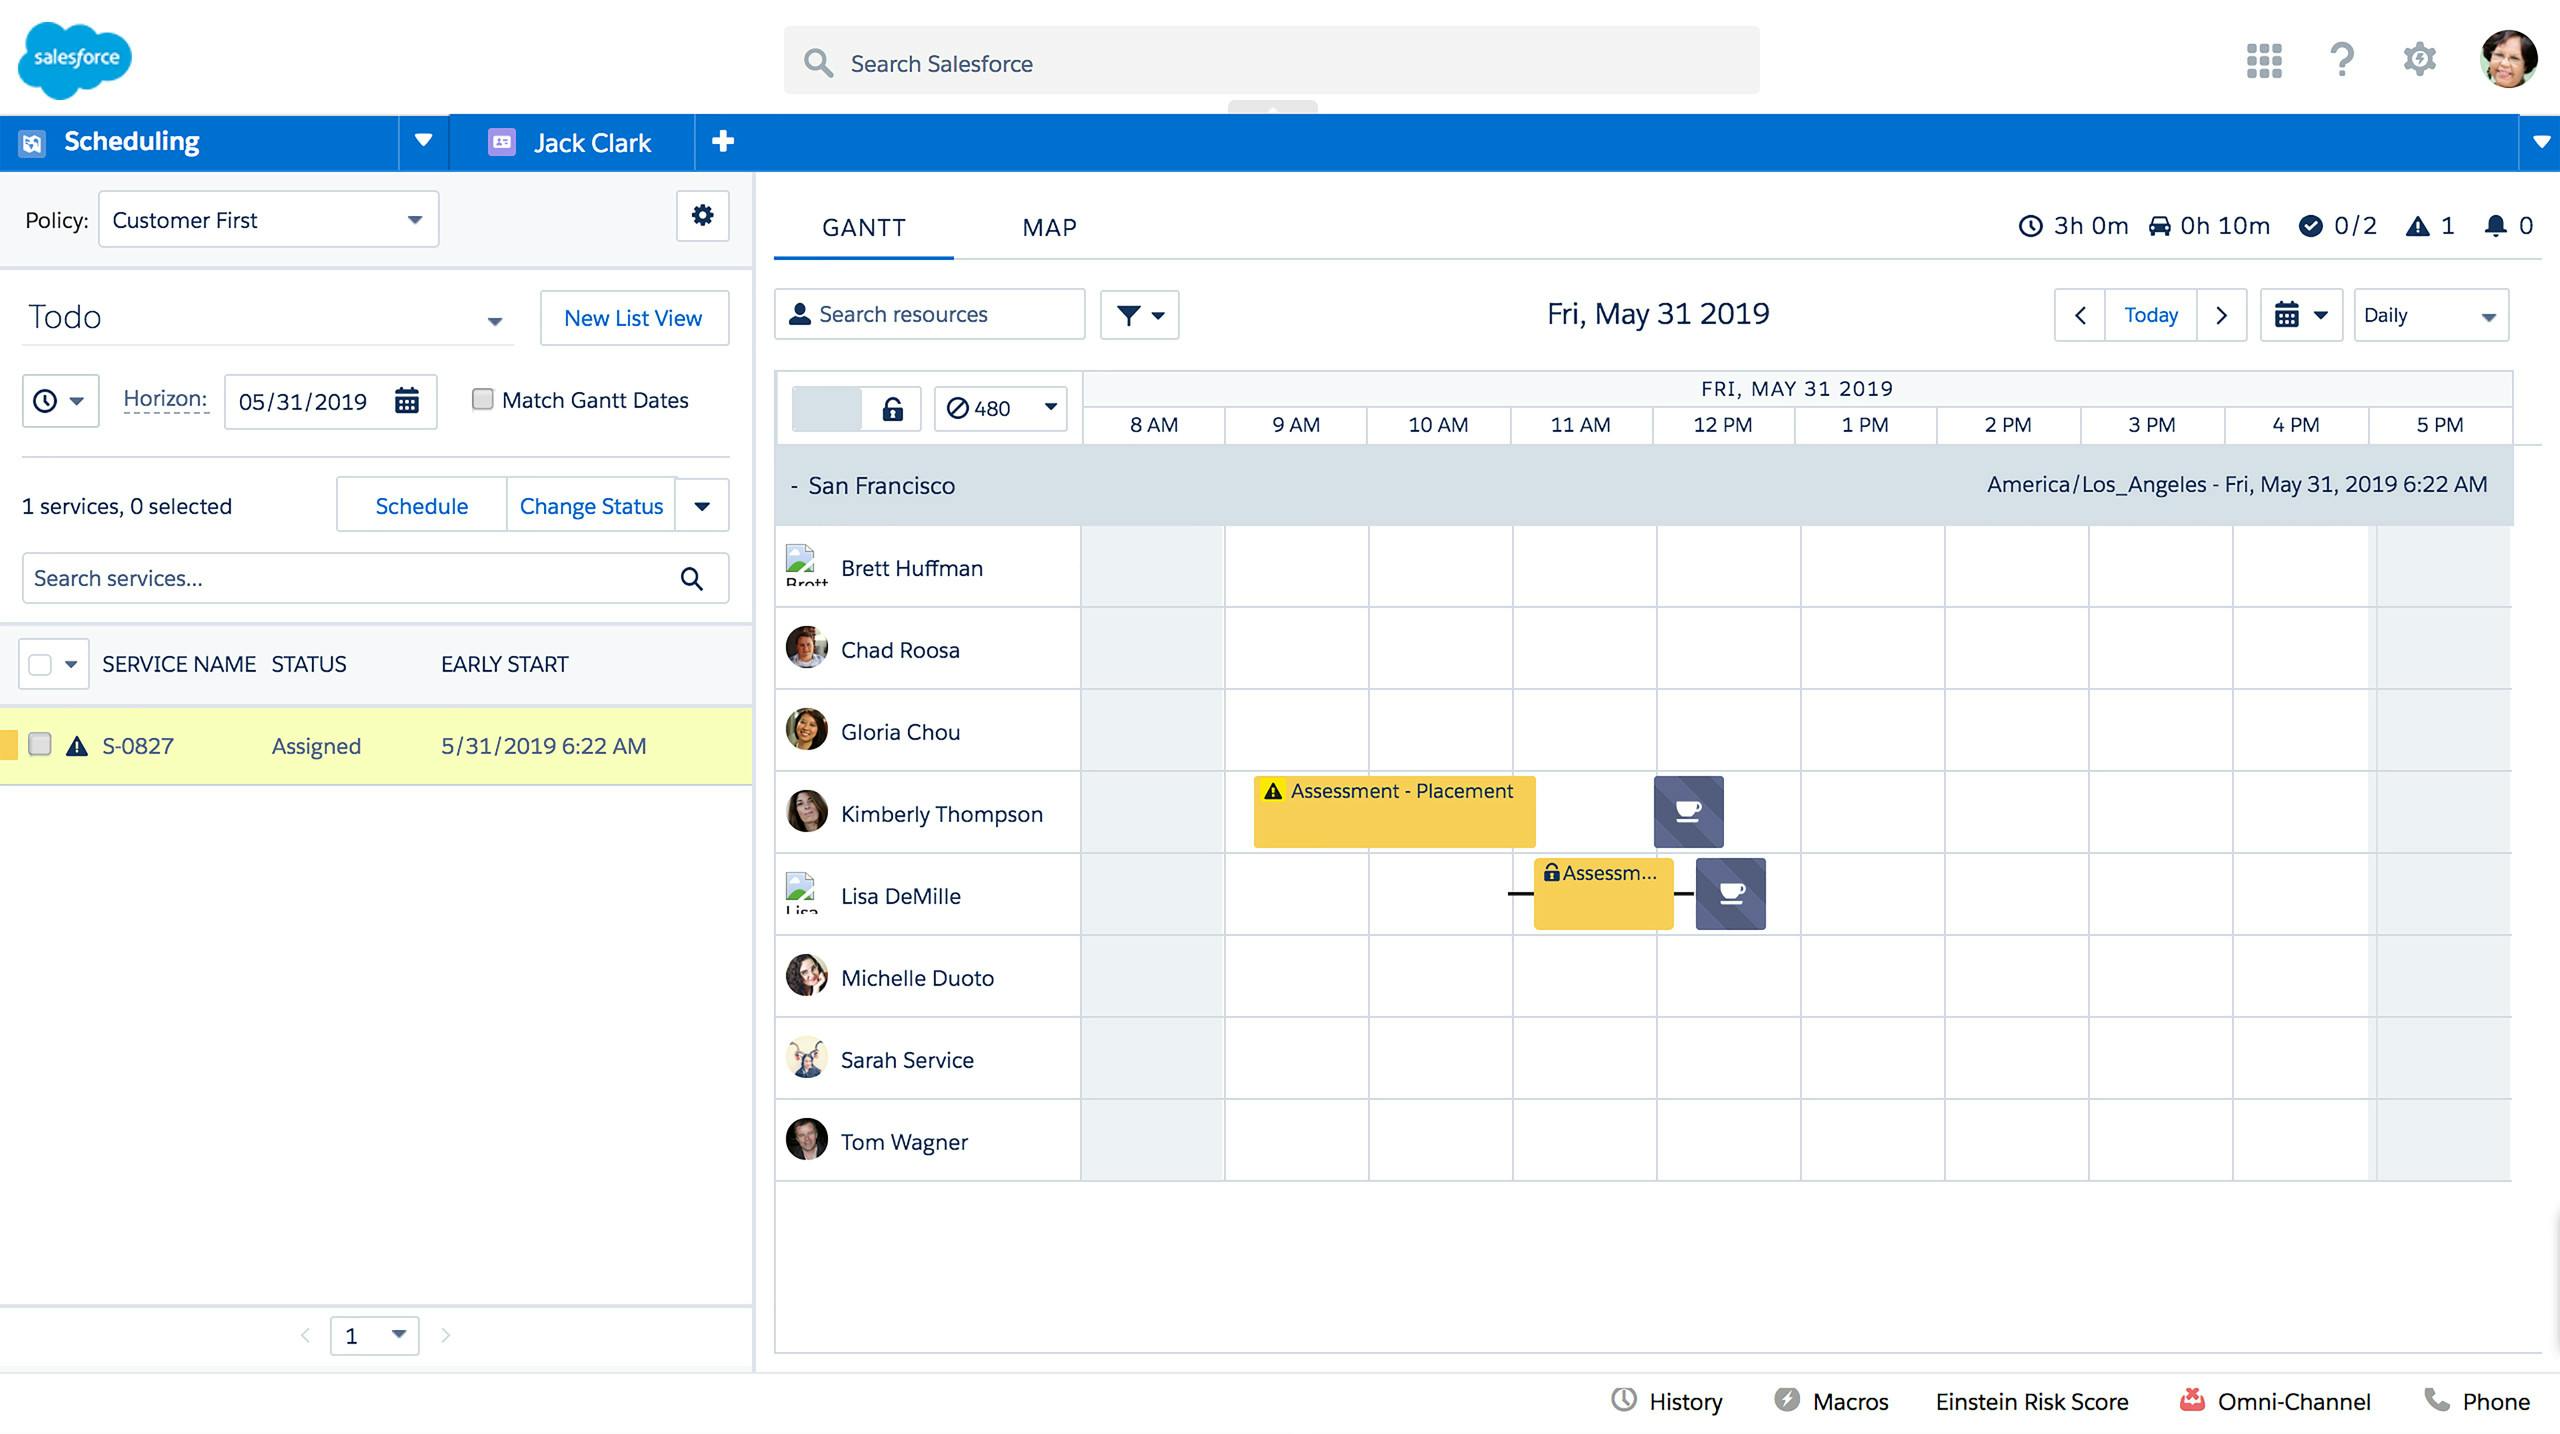
Task: Open policy settings gear icon
Action: [x=702, y=216]
